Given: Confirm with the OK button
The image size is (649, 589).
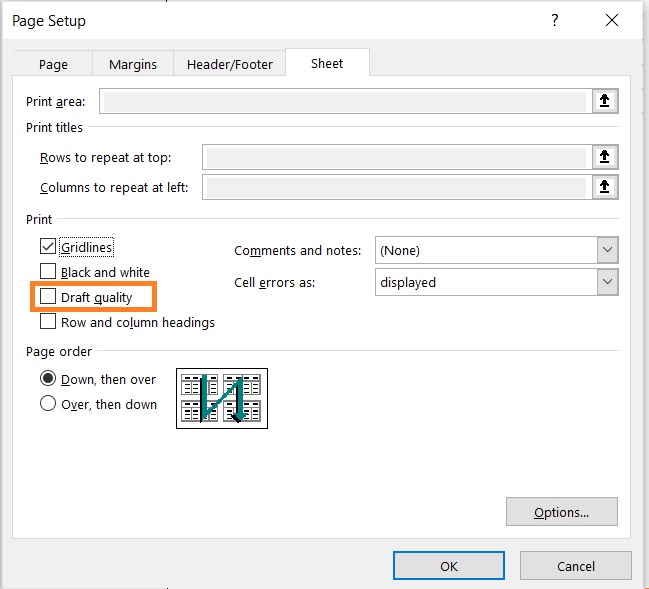Looking at the screenshot, I should pos(449,566).
